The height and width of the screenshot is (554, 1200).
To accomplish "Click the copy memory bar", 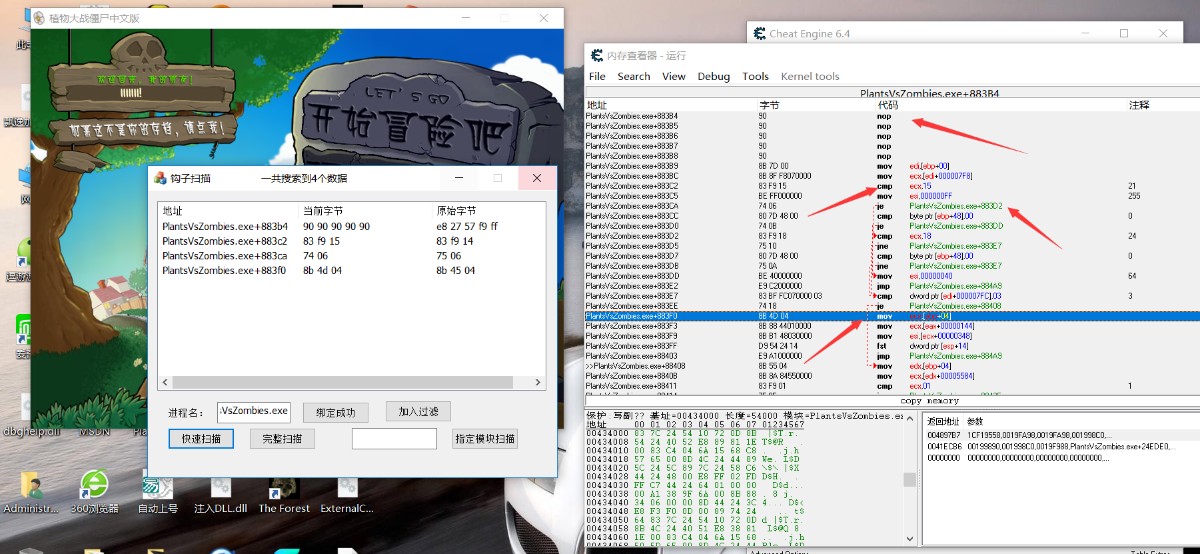I will click(892, 400).
